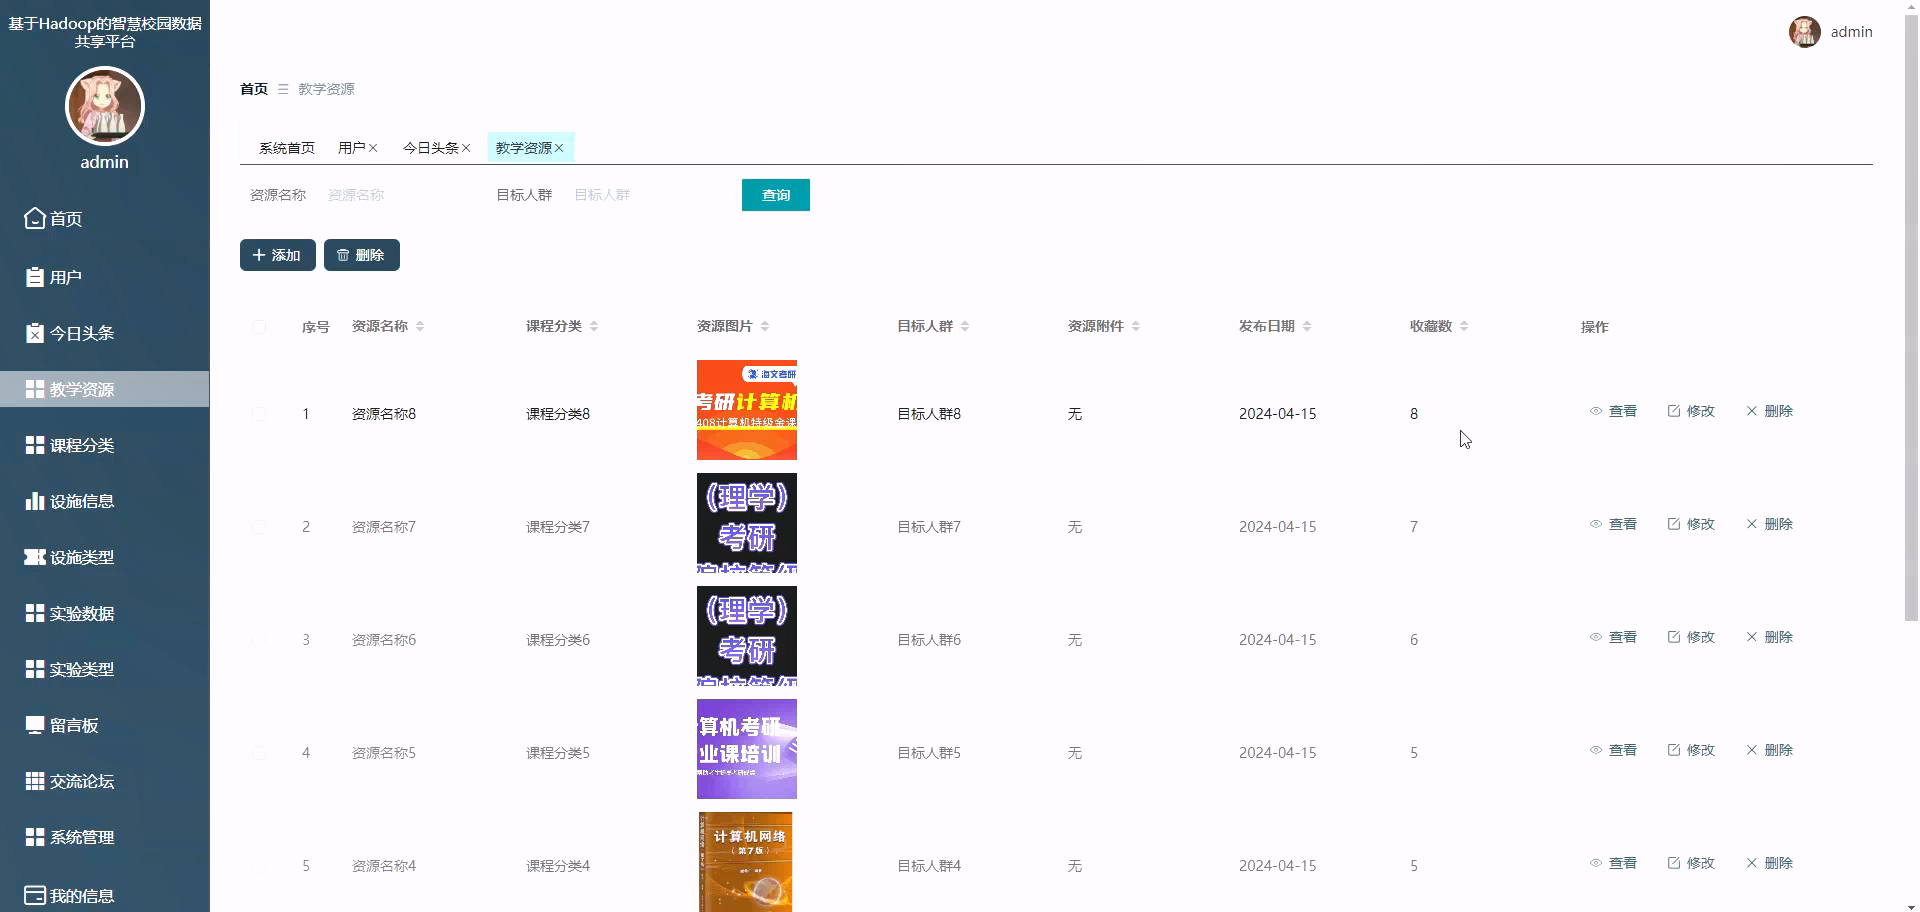Click the 课程分类8 cell
Screen dimensions: 1920x912
click(558, 414)
